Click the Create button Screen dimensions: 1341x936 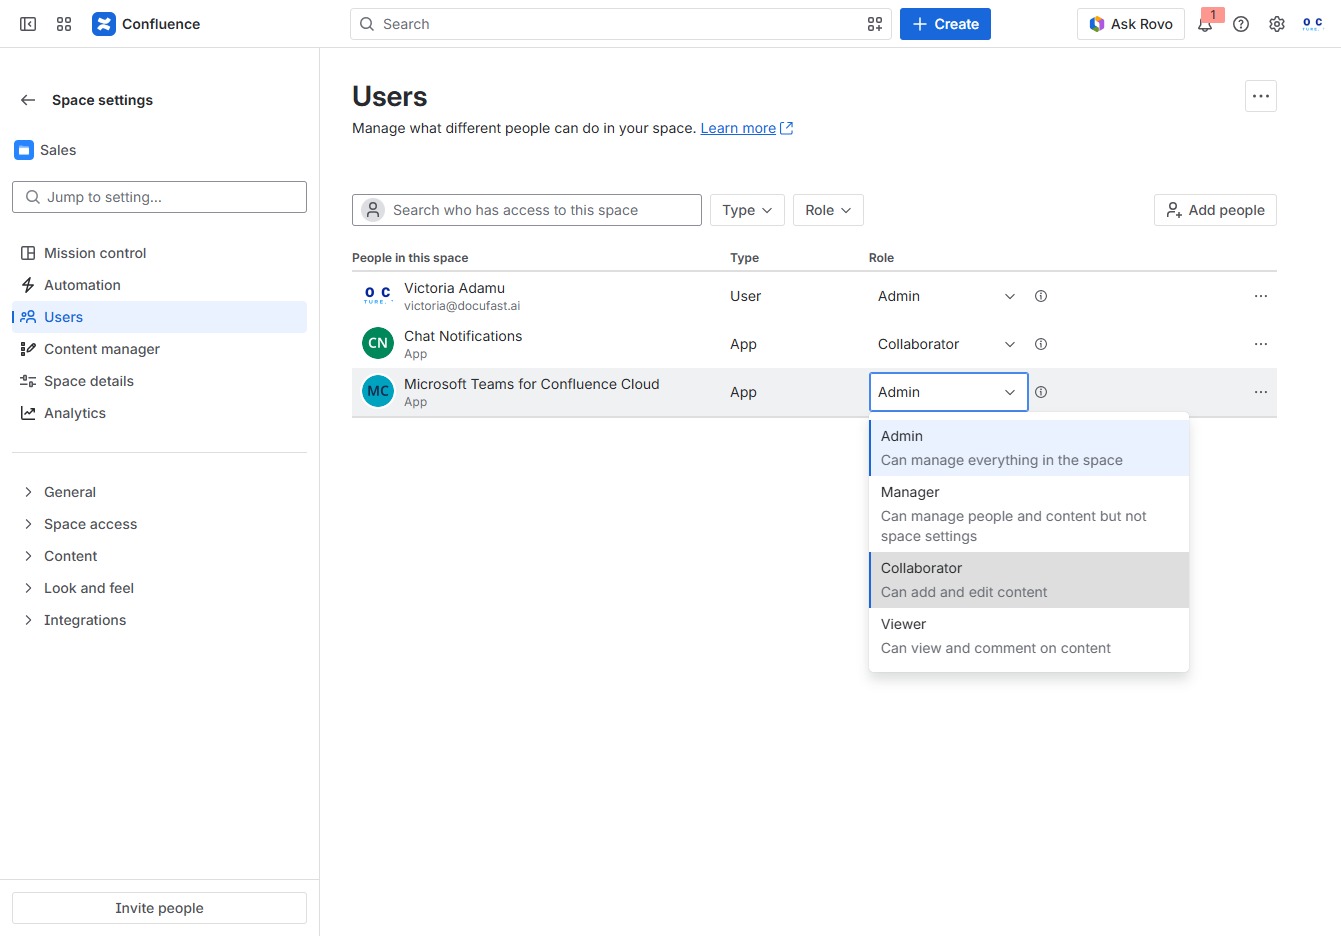(945, 24)
